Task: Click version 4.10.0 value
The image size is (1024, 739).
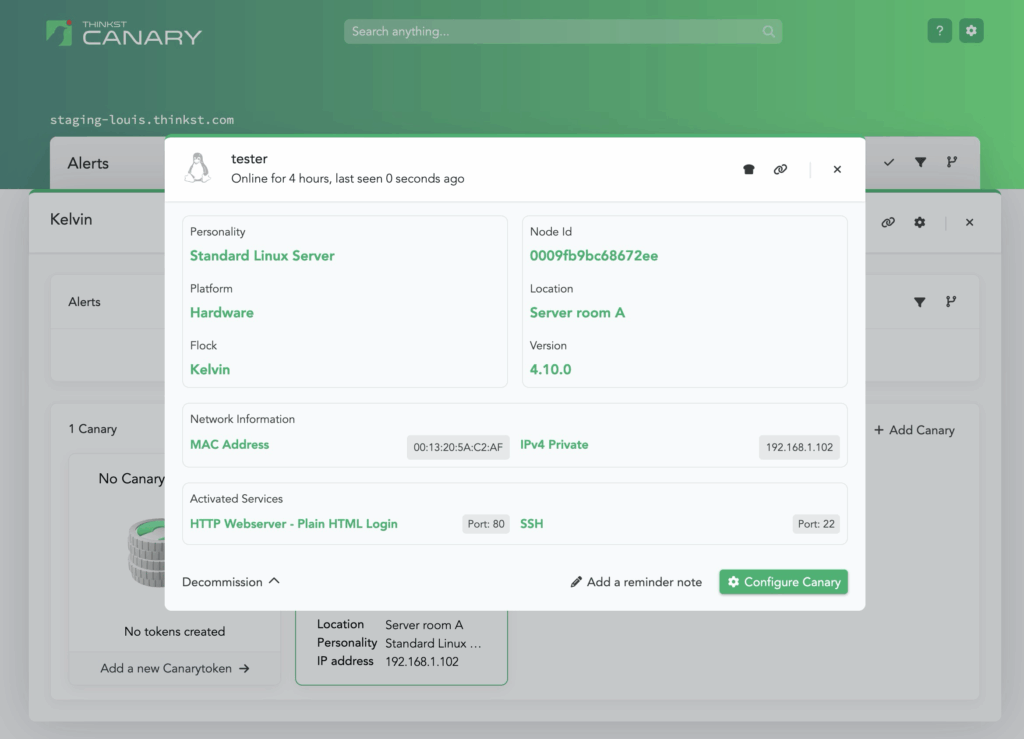Action: pyautogui.click(x=551, y=370)
